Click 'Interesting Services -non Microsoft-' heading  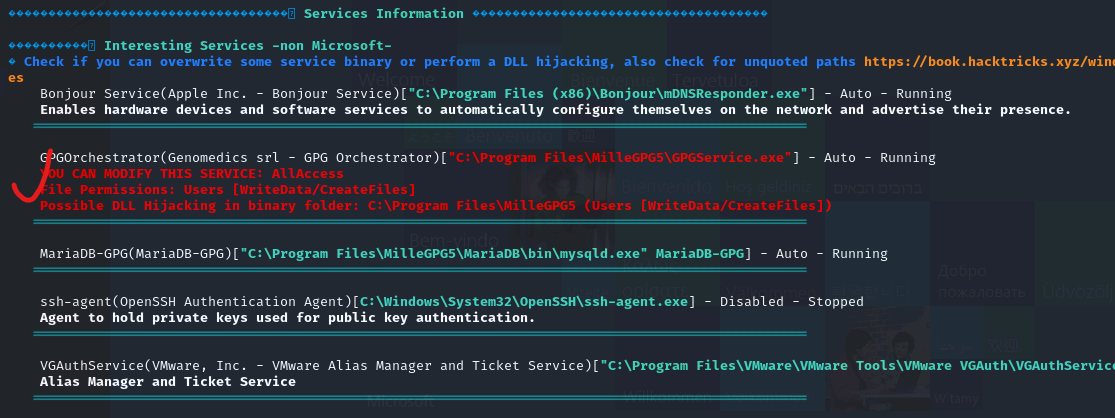click(x=247, y=45)
